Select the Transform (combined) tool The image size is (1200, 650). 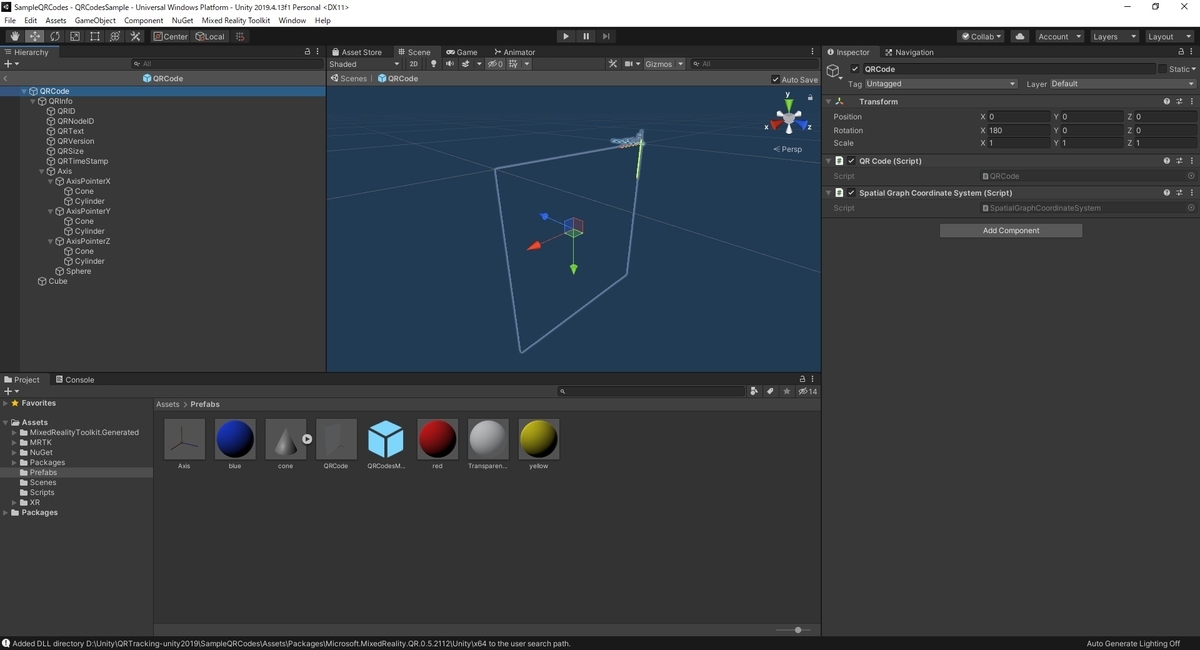click(115, 36)
